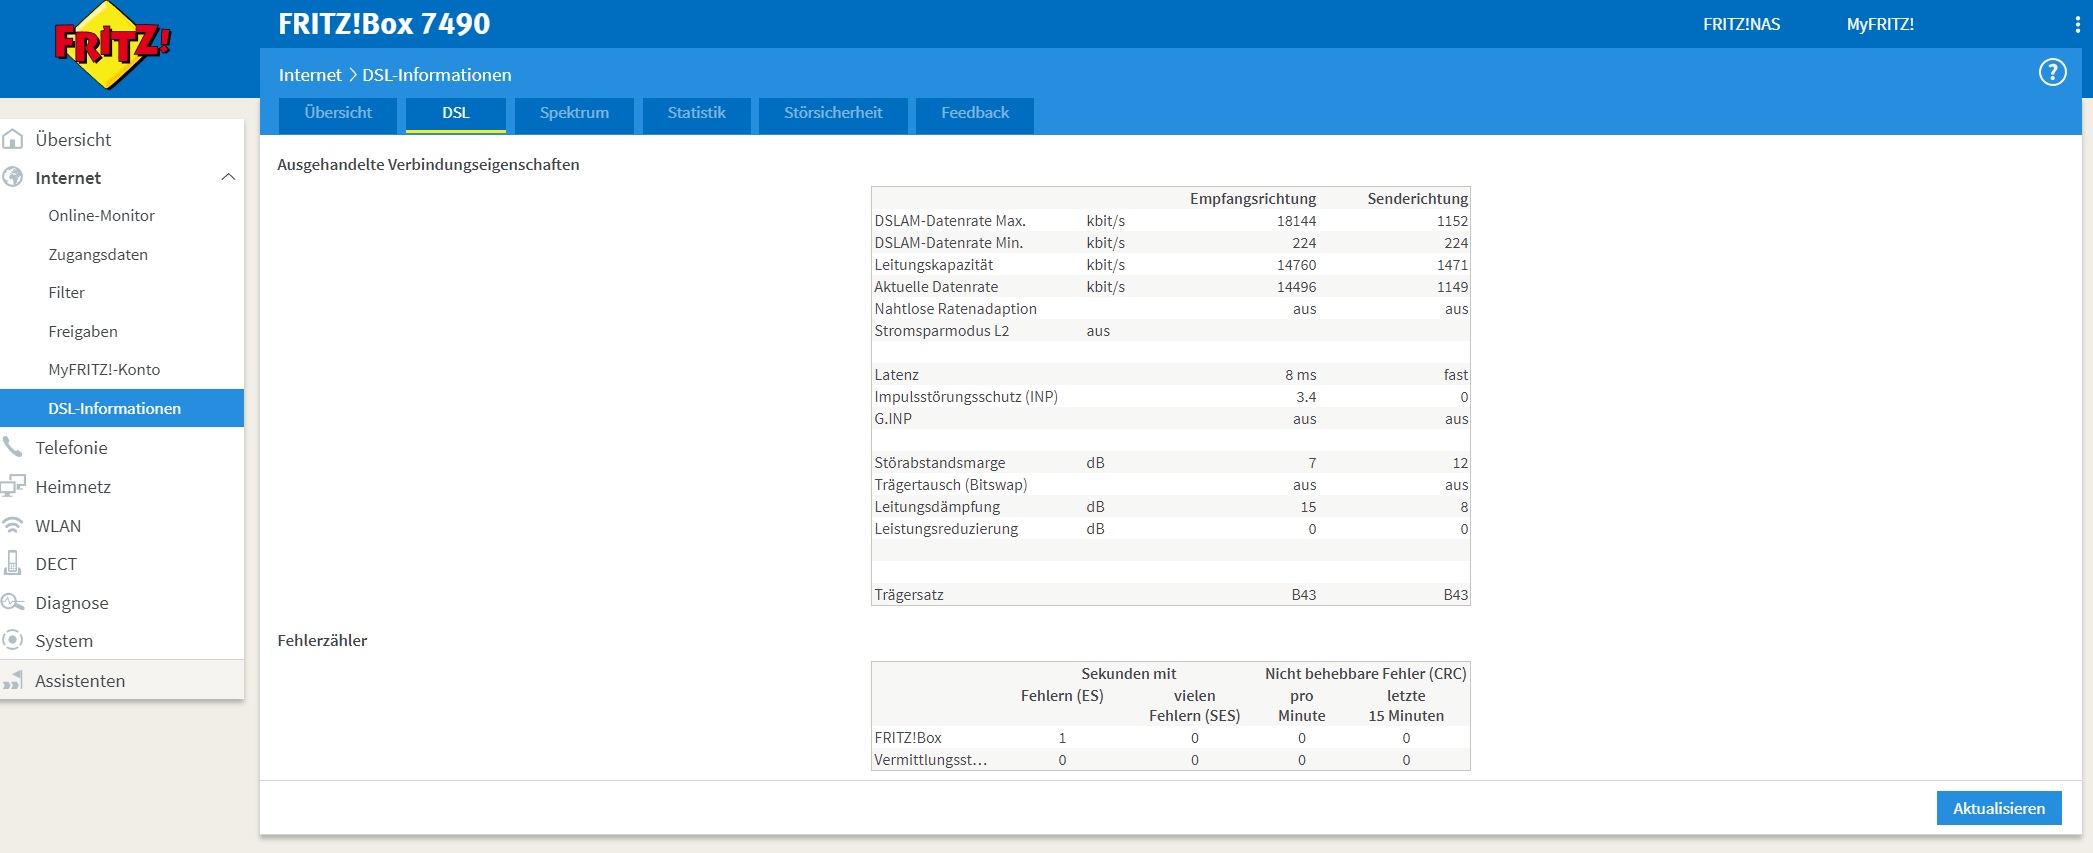Image resolution: width=2093 pixels, height=853 pixels.
Task: Open the help question mark icon
Action: pos(2052,72)
